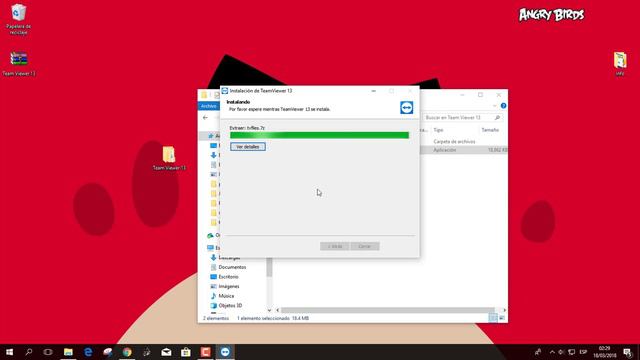This screenshot has height=360, width=640.
Task: Launch Google Chrome from the taskbar
Action: [127, 352]
